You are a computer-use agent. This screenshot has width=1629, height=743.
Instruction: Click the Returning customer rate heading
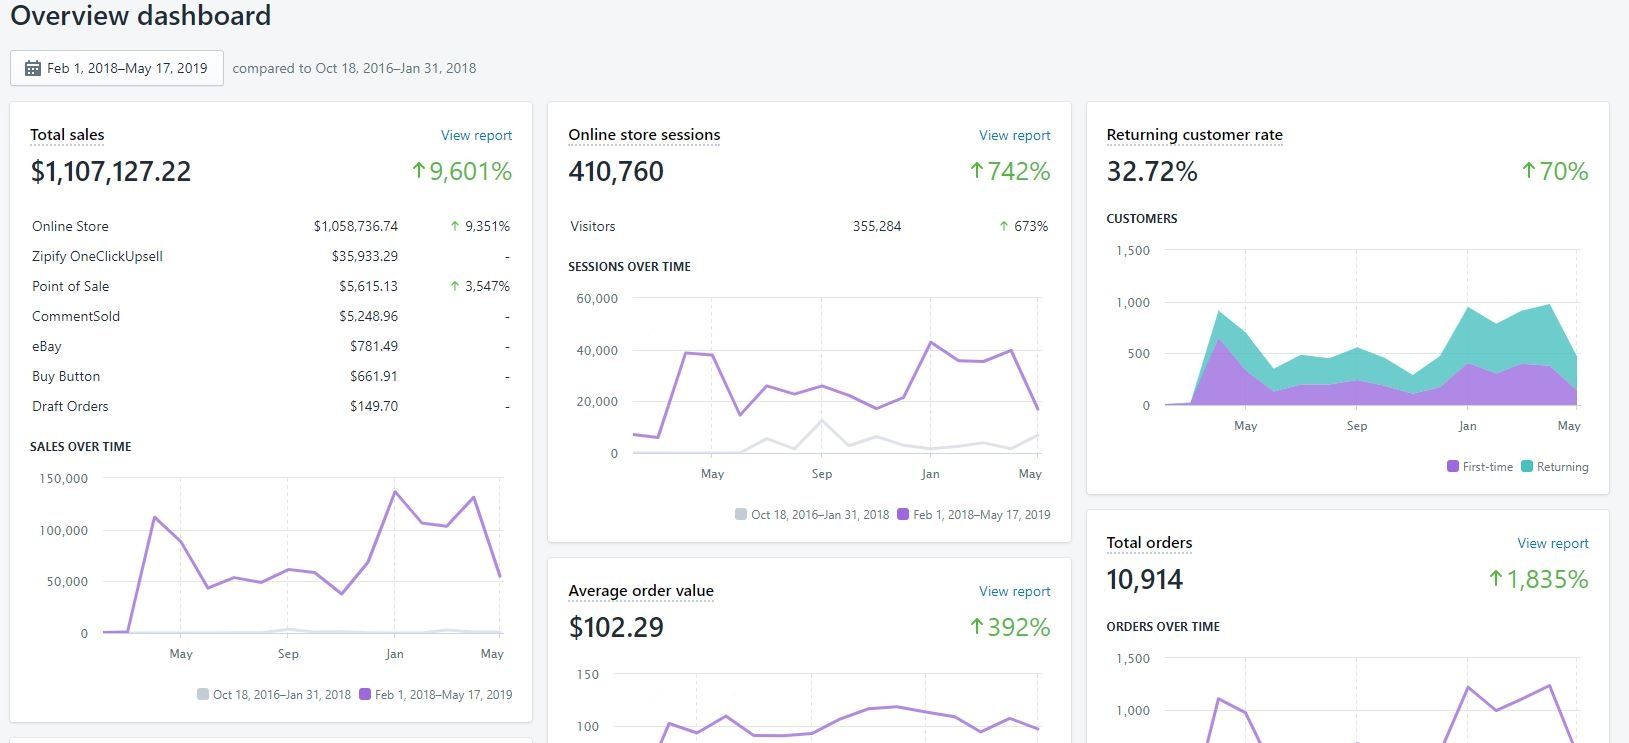click(x=1194, y=135)
